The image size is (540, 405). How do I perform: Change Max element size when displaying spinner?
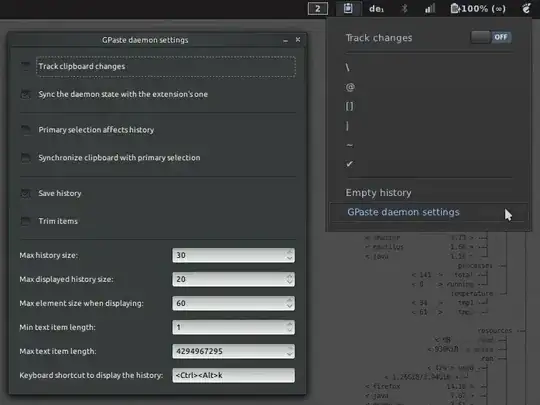(289, 303)
